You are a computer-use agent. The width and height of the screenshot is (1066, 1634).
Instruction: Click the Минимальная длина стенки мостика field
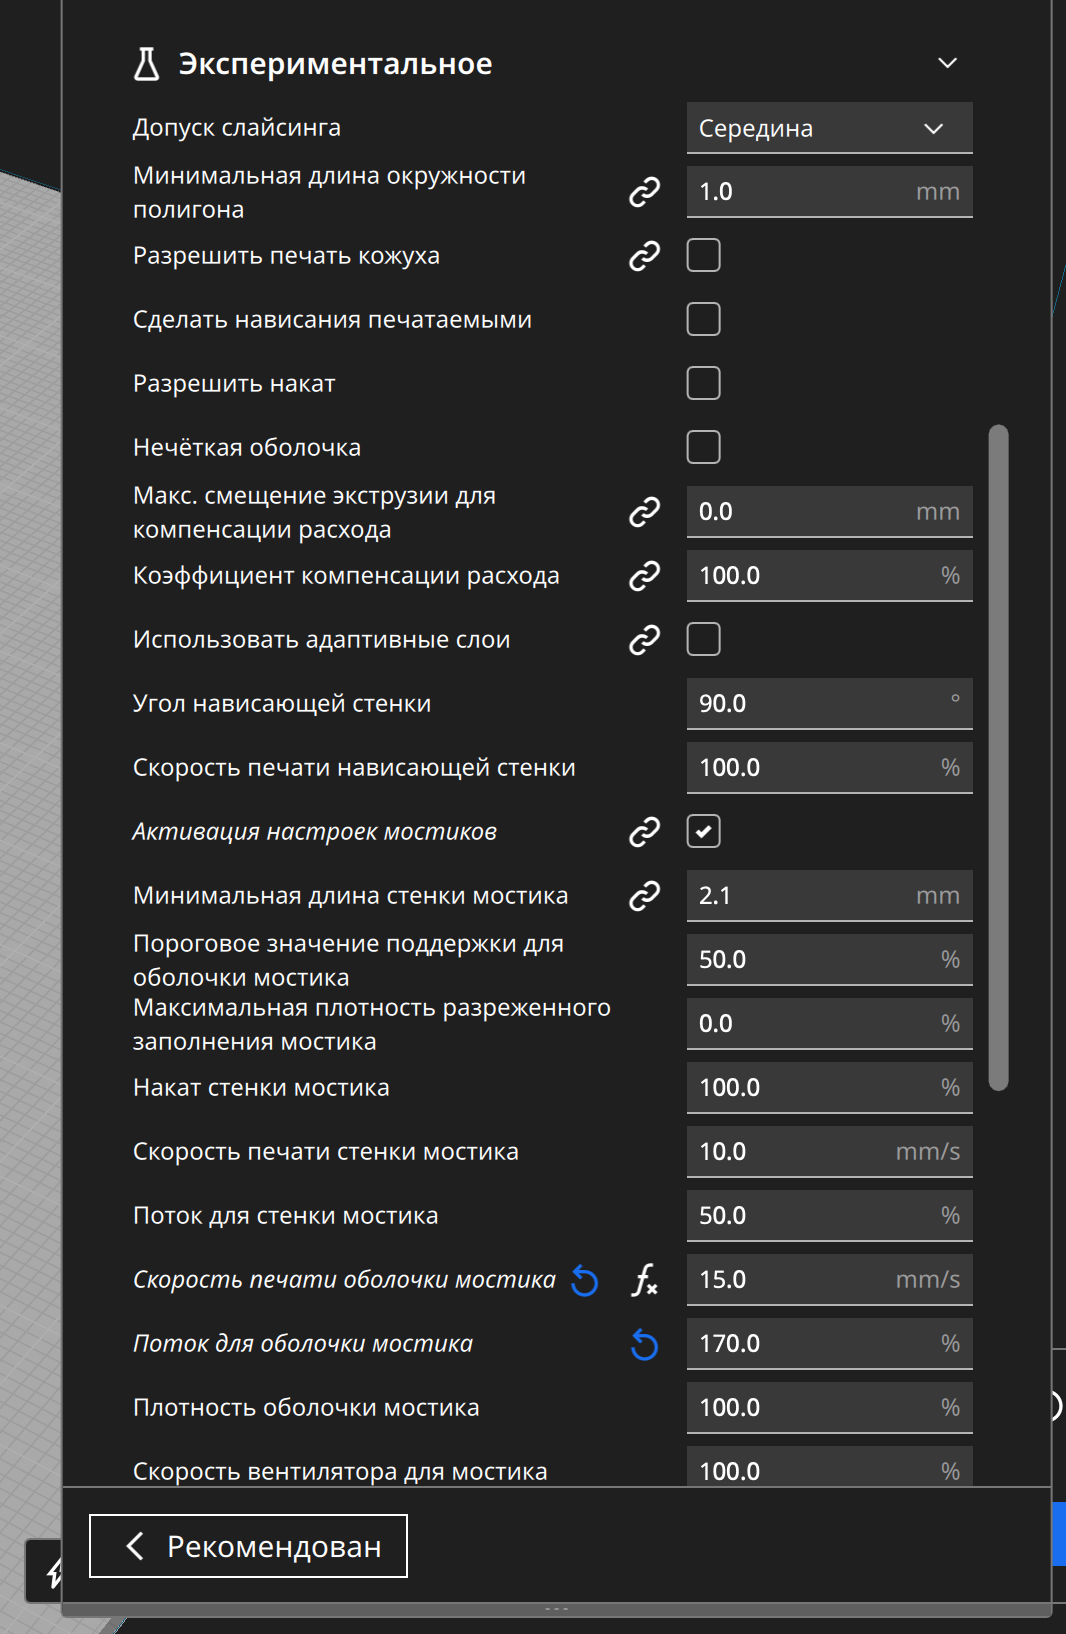tap(830, 896)
